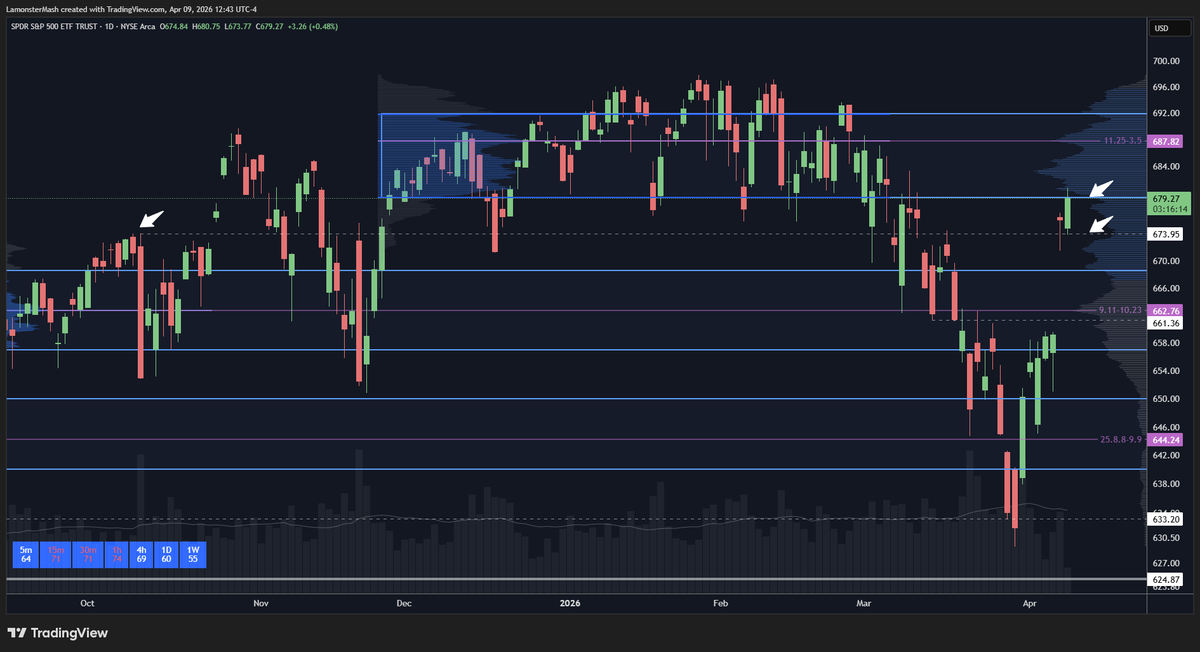Click the 9.11-10.23 line label
The image size is (1200, 652).
(1121, 311)
